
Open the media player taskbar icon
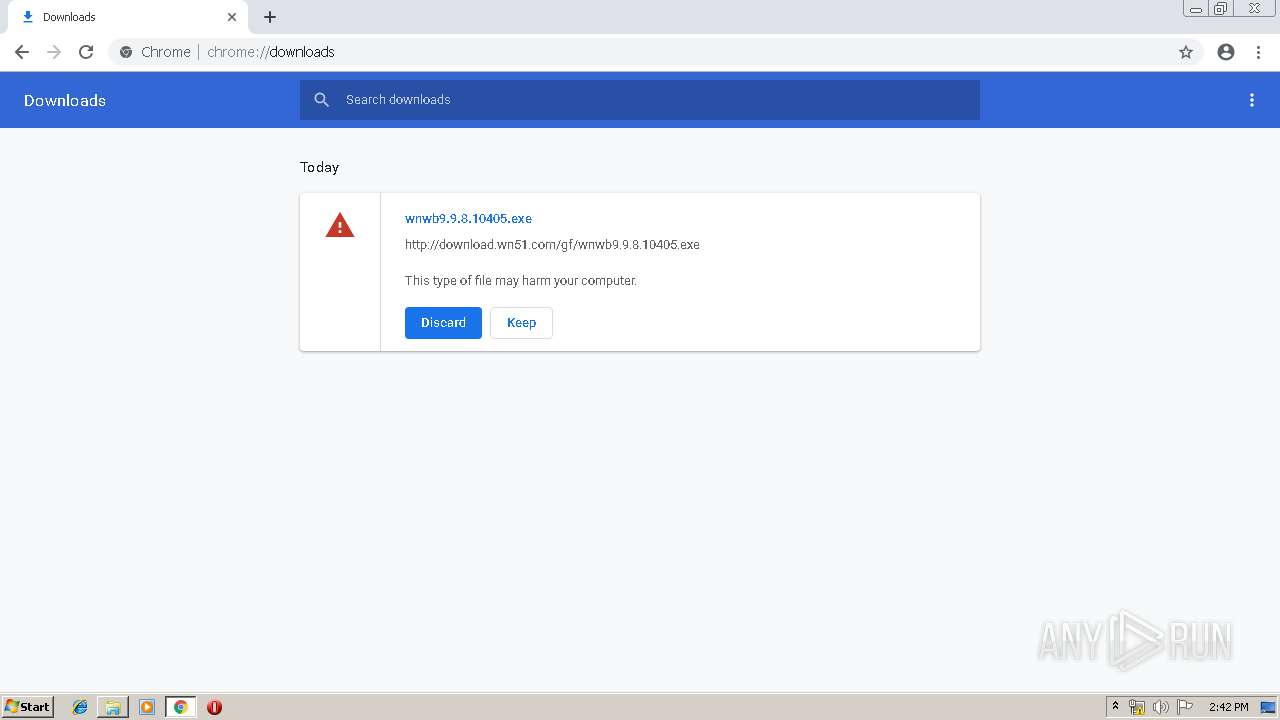[146, 707]
